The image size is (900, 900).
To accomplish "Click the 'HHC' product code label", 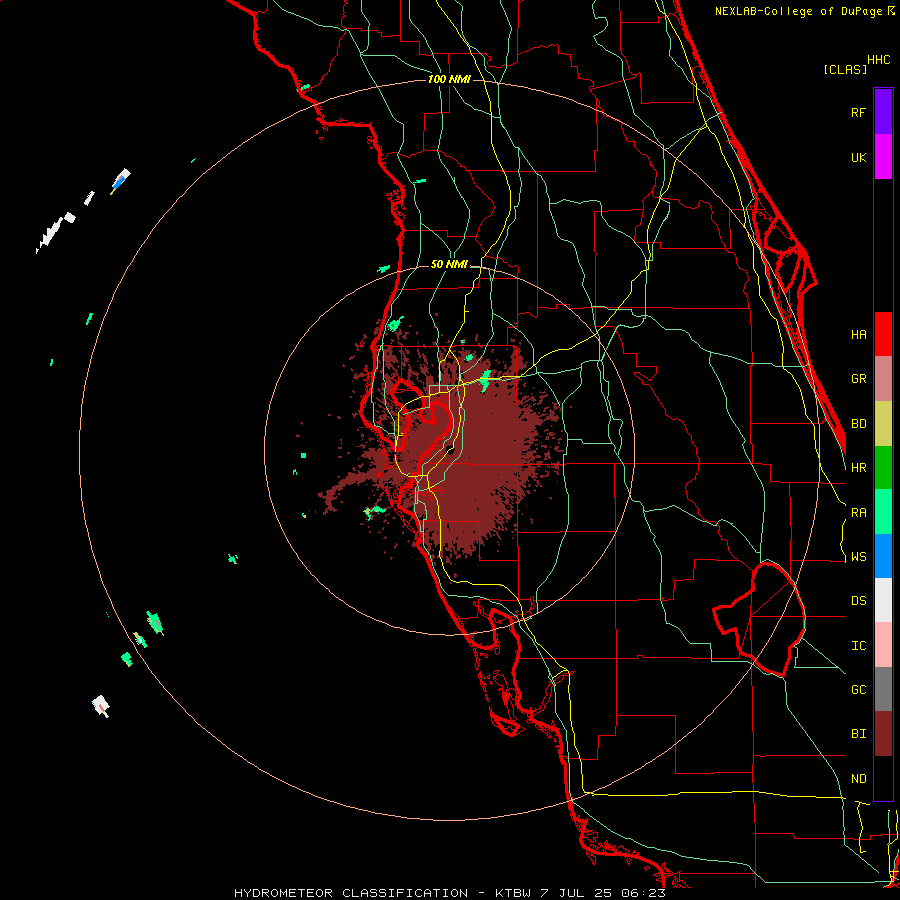I will [879, 60].
